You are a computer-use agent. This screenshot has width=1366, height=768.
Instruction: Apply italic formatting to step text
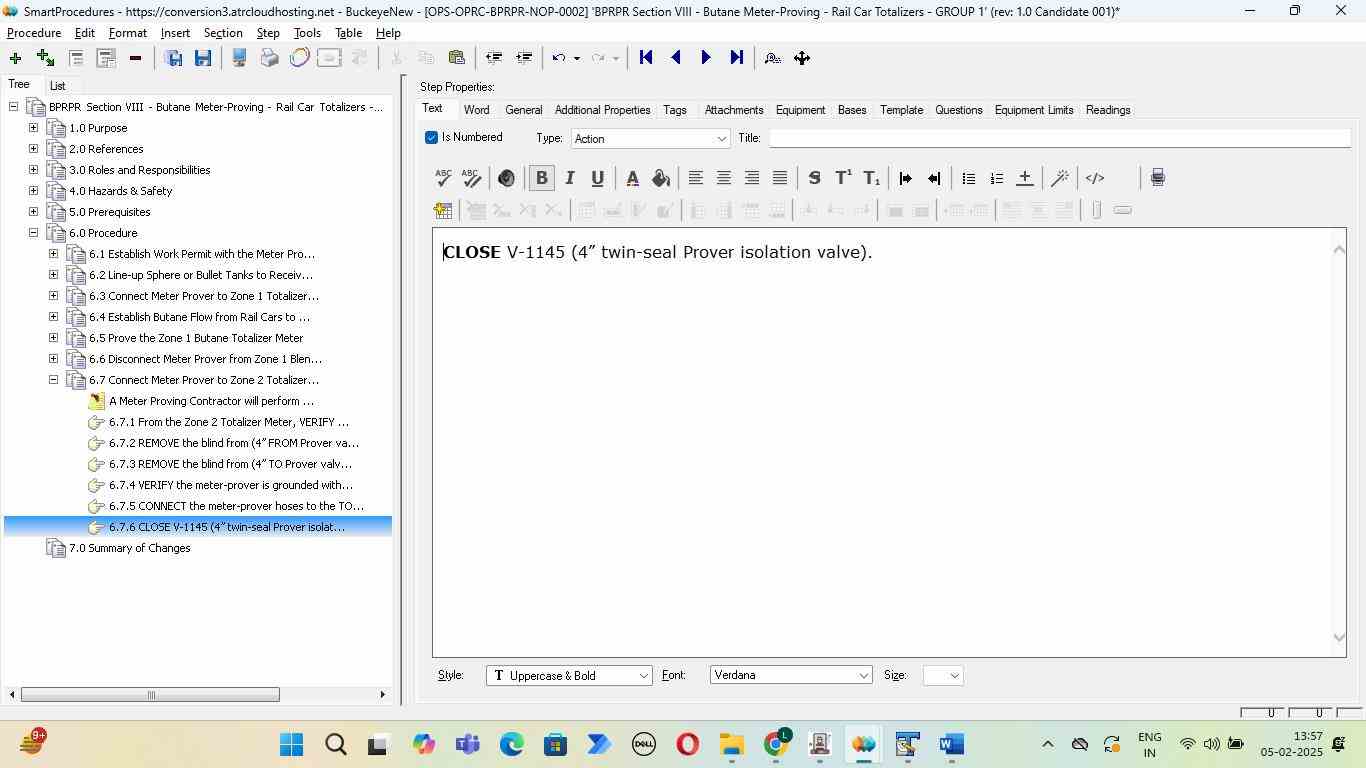tap(569, 178)
